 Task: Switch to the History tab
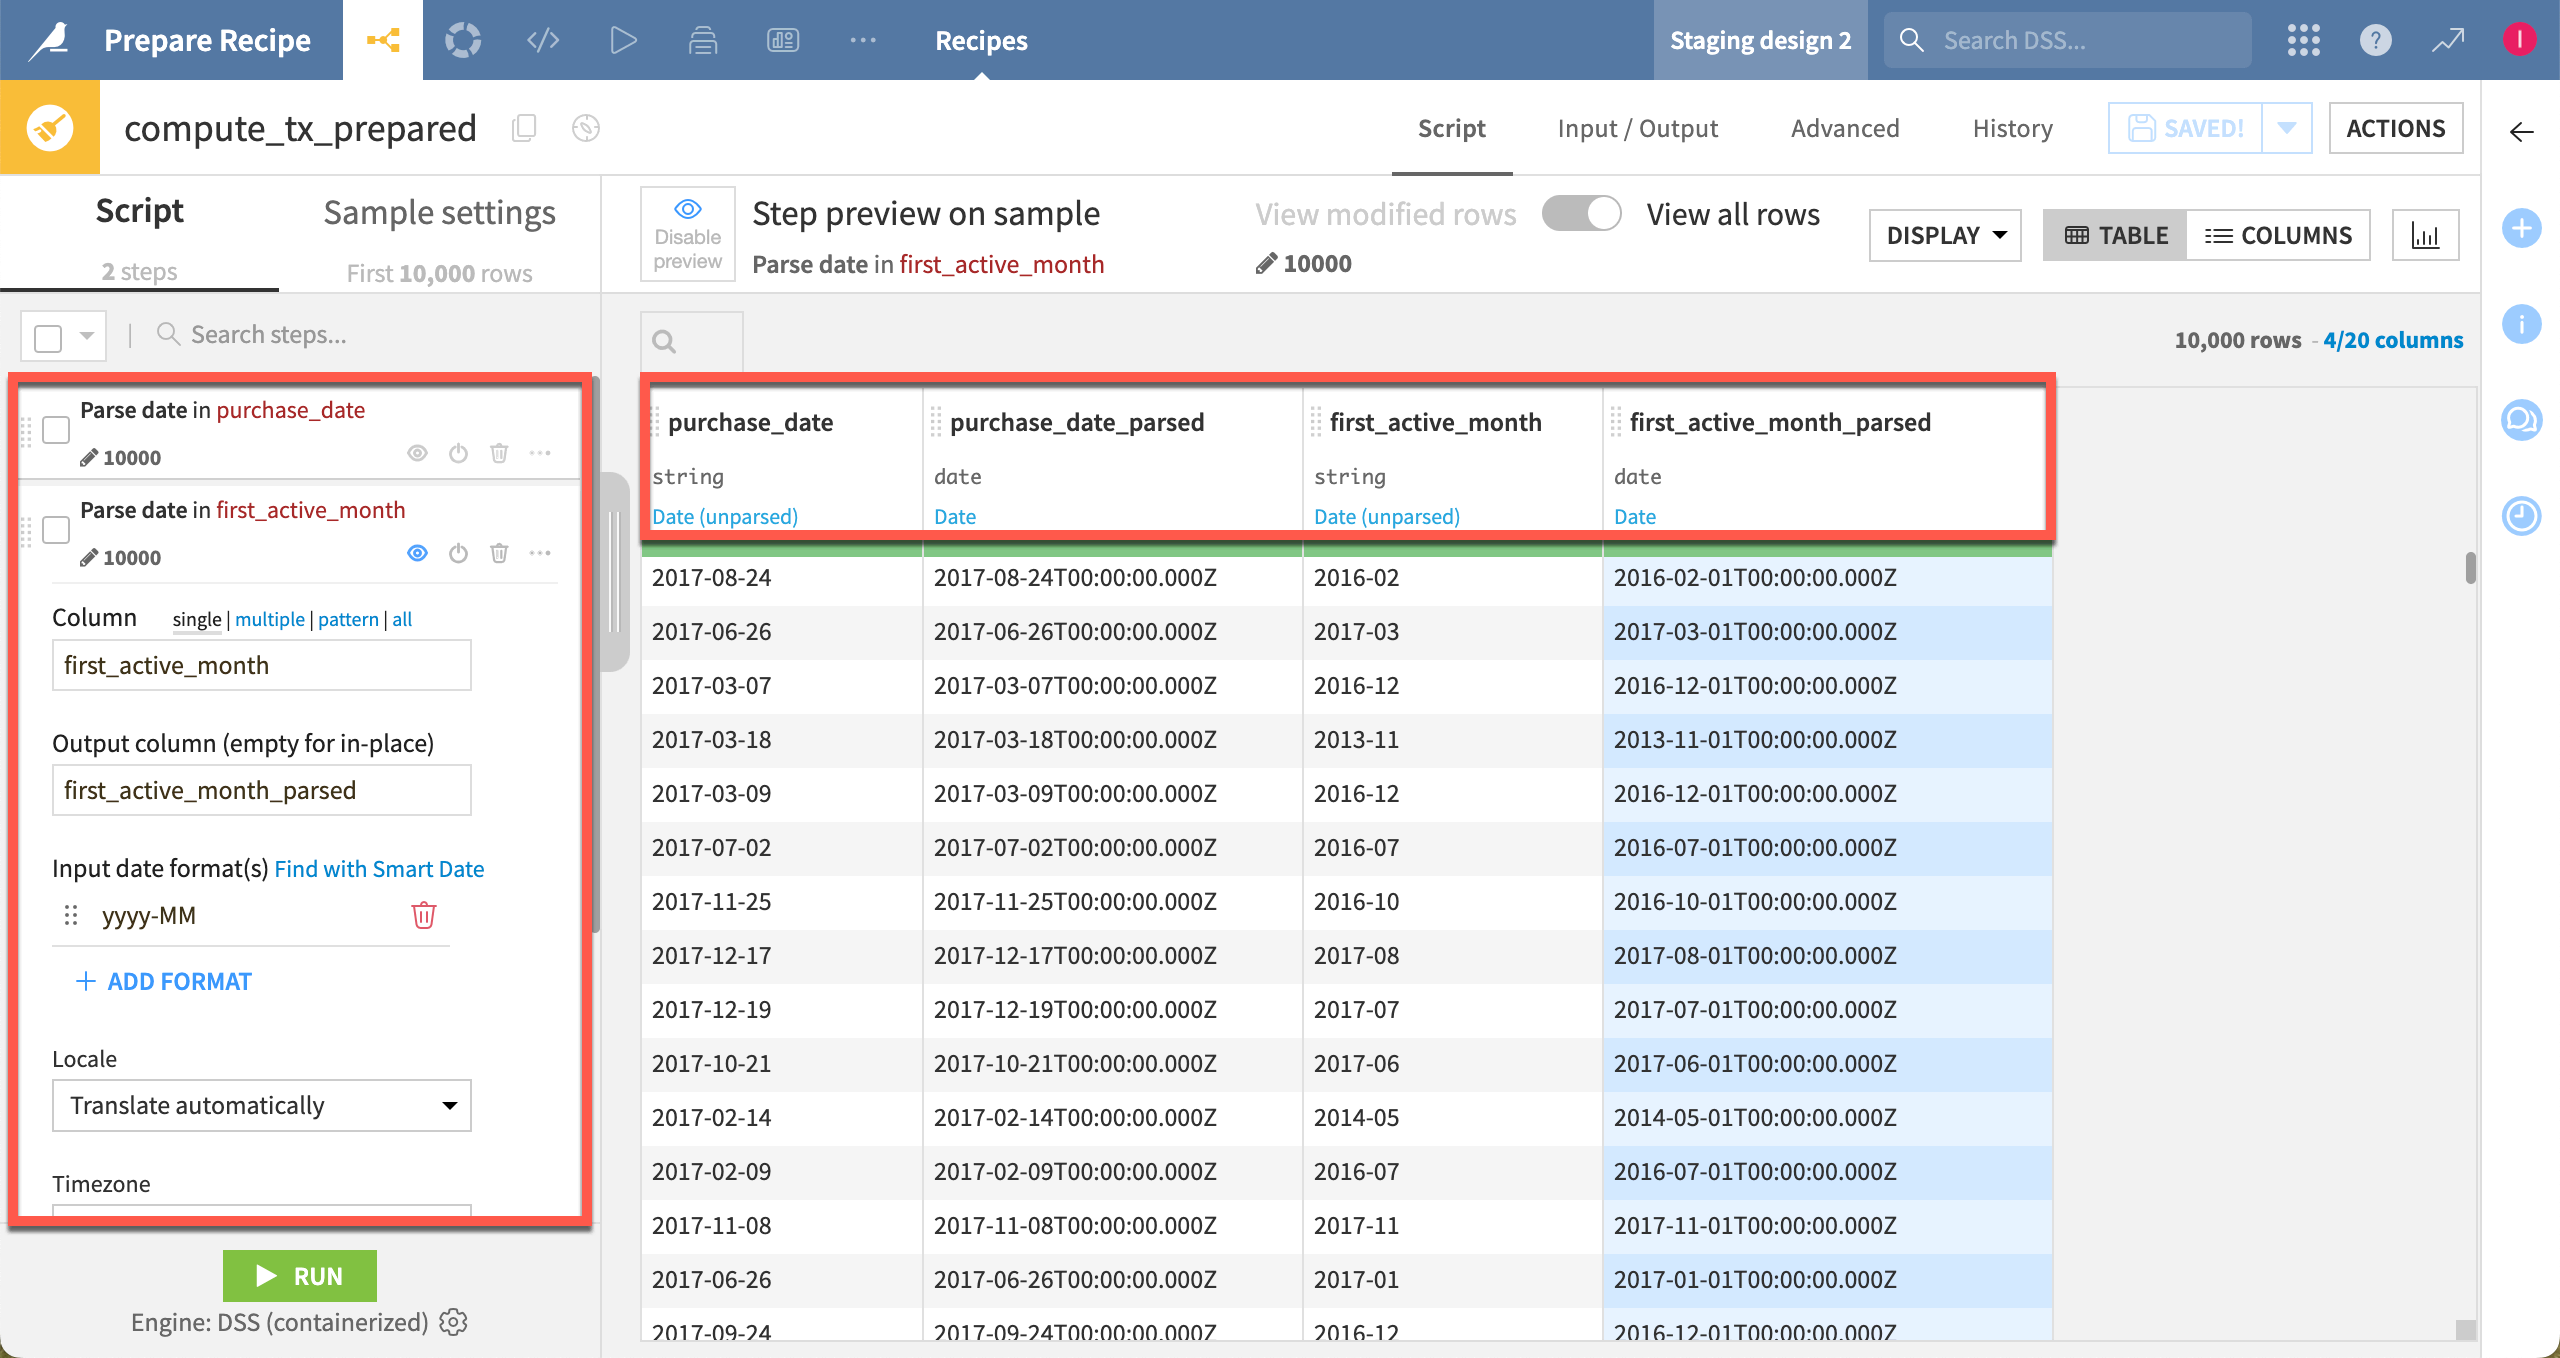coord(2013,128)
